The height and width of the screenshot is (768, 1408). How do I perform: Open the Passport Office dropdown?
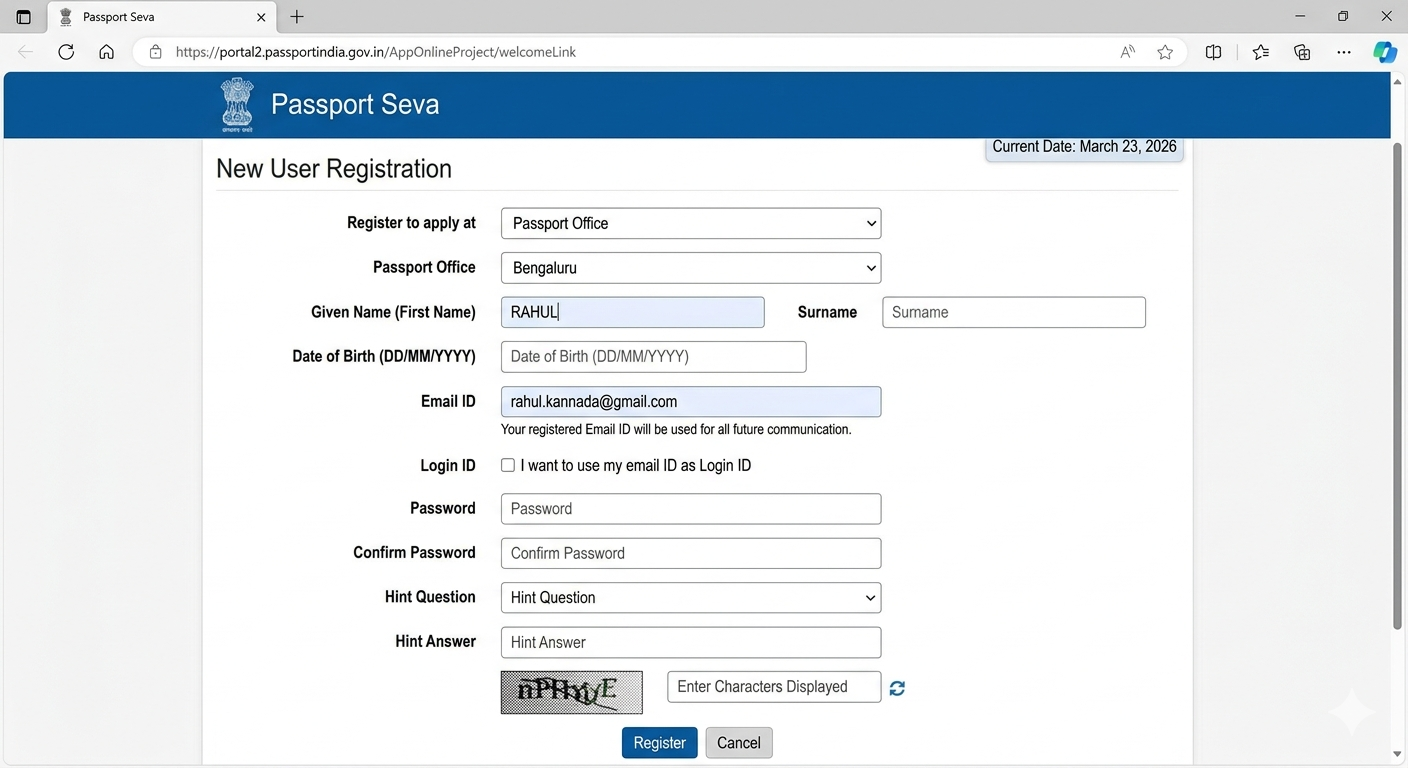tap(690, 267)
